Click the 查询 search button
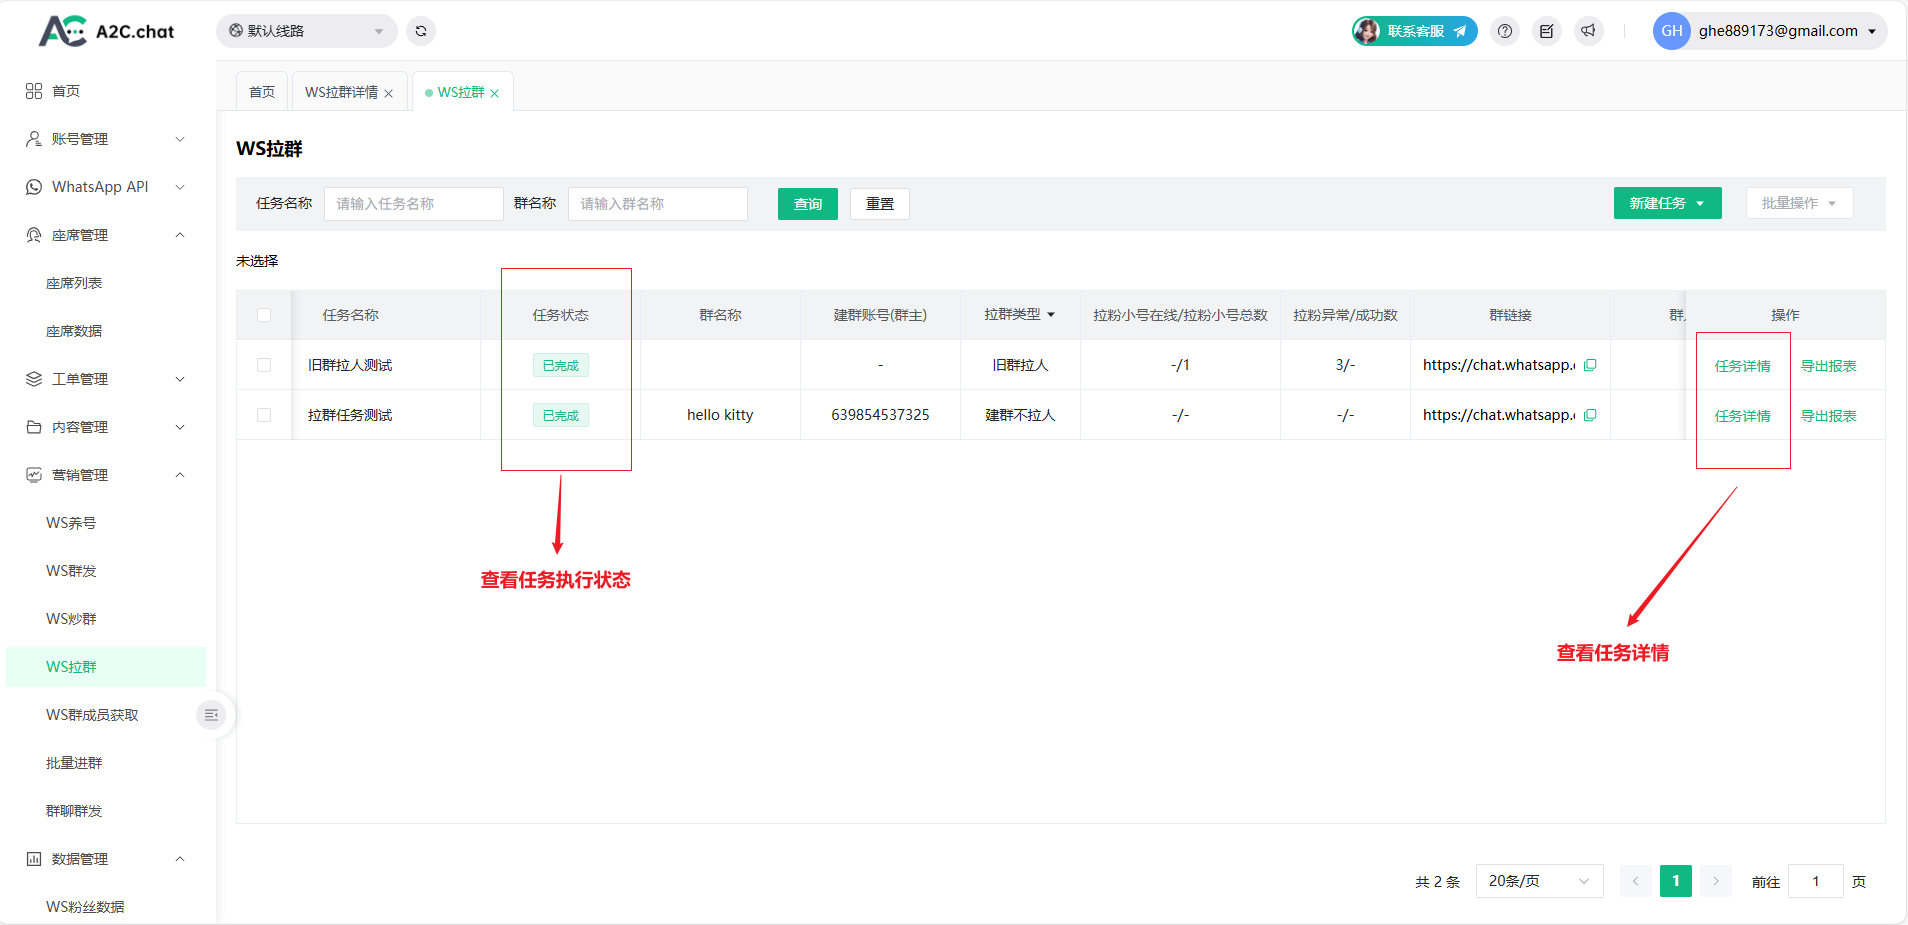Screen dimensions: 1908x925 click(807, 204)
